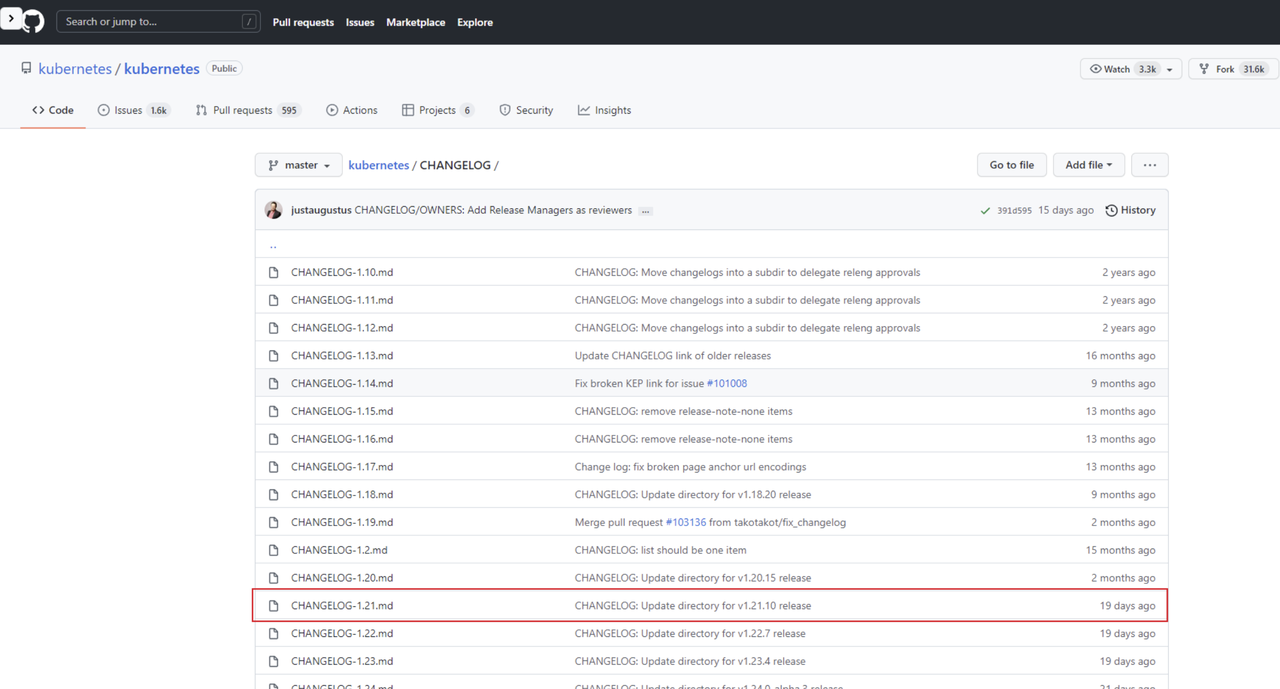The height and width of the screenshot is (689, 1280).
Task: Open CHANGELOG-1.22.md file
Action: [x=342, y=633]
